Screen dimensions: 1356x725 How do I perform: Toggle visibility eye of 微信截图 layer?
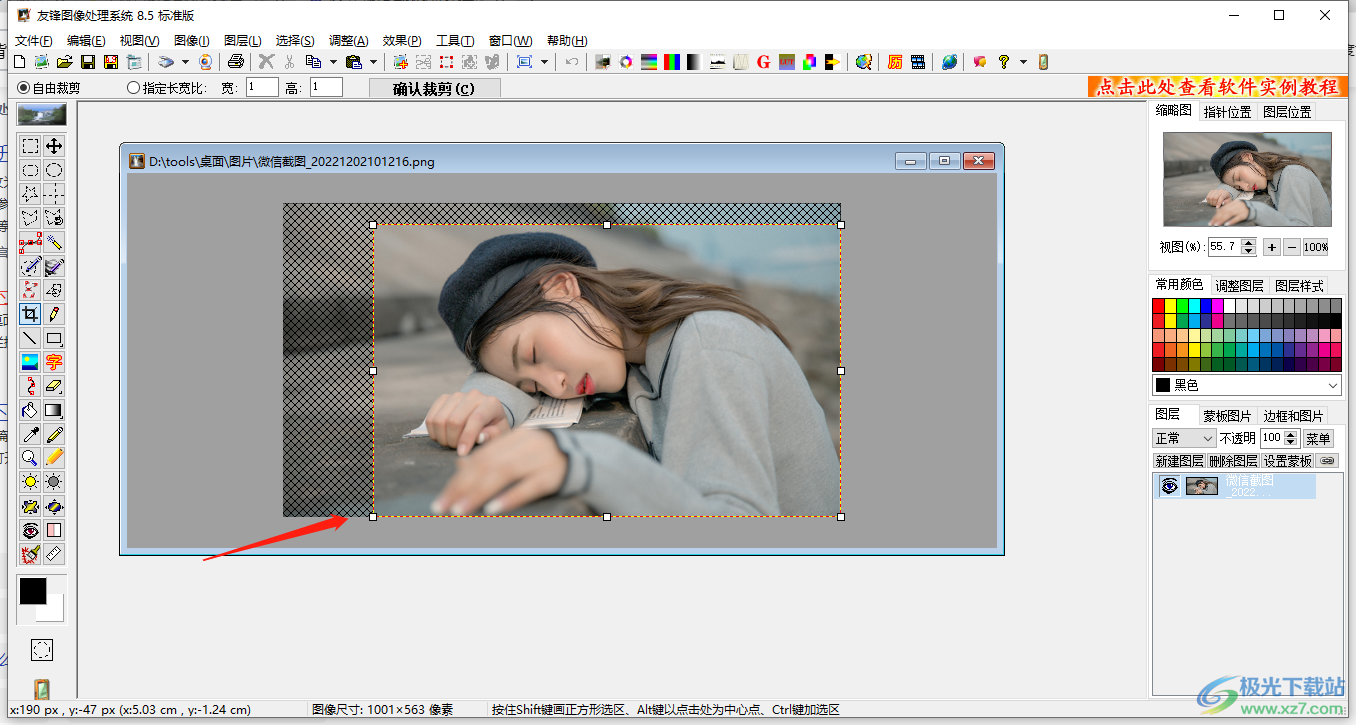[1168, 486]
